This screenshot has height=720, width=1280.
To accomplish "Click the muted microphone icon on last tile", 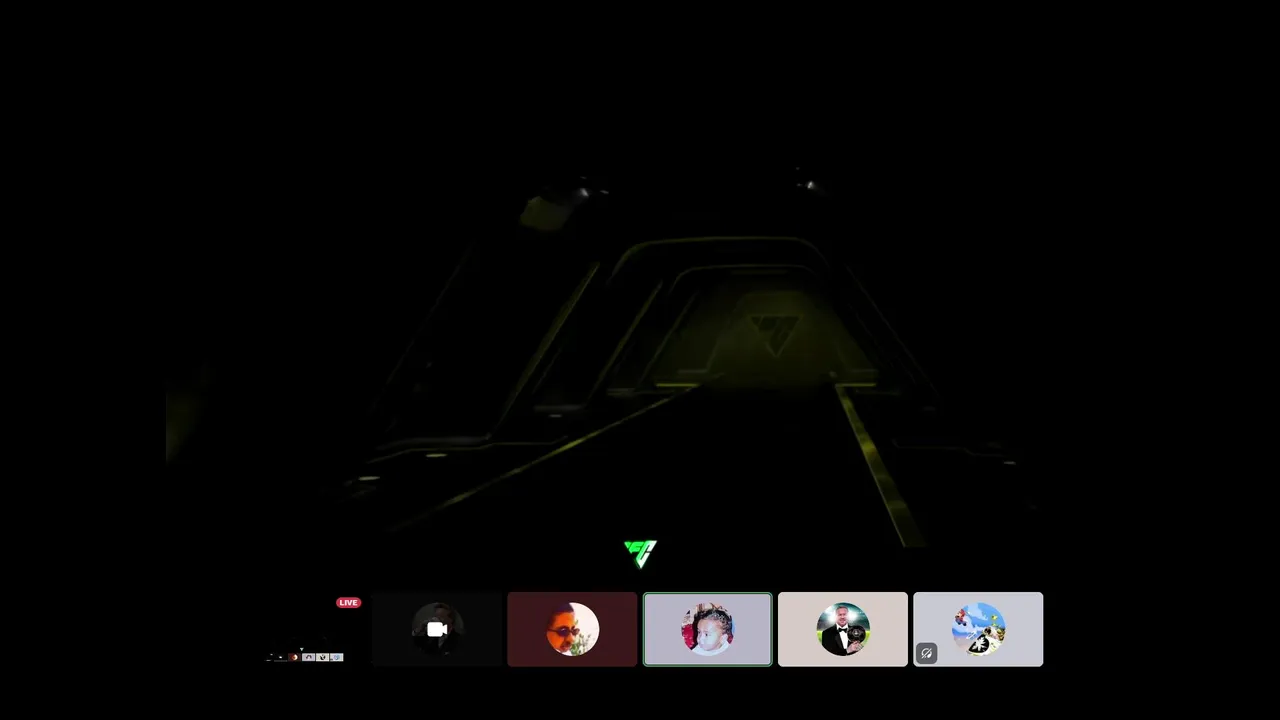I will click(x=927, y=654).
